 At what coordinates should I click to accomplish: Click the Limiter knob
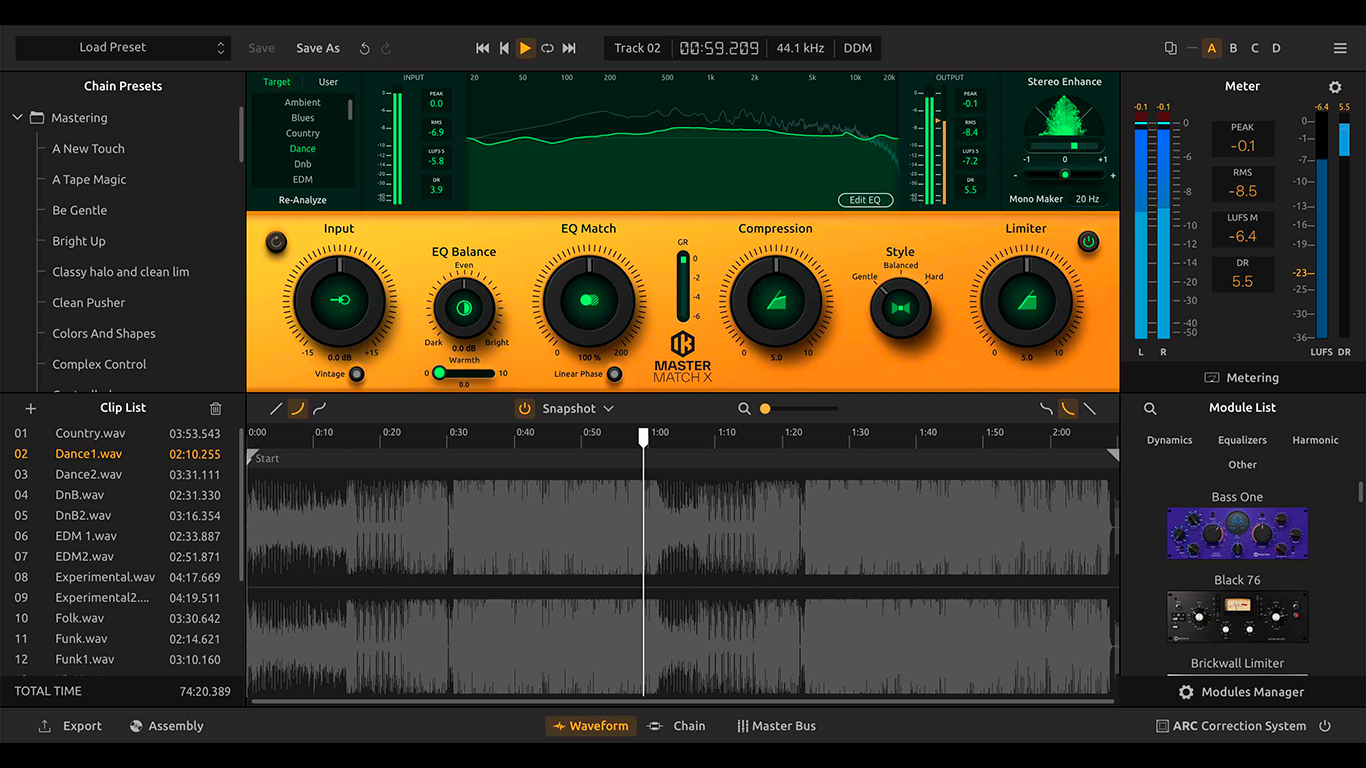click(1026, 300)
